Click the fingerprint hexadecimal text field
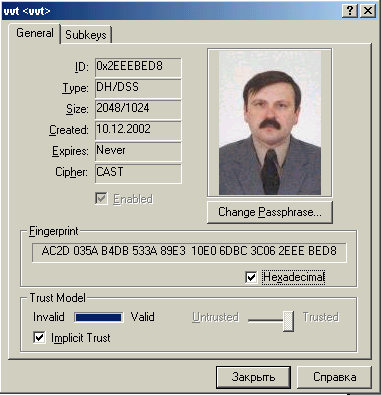This screenshot has width=381, height=395. pyautogui.click(x=189, y=252)
